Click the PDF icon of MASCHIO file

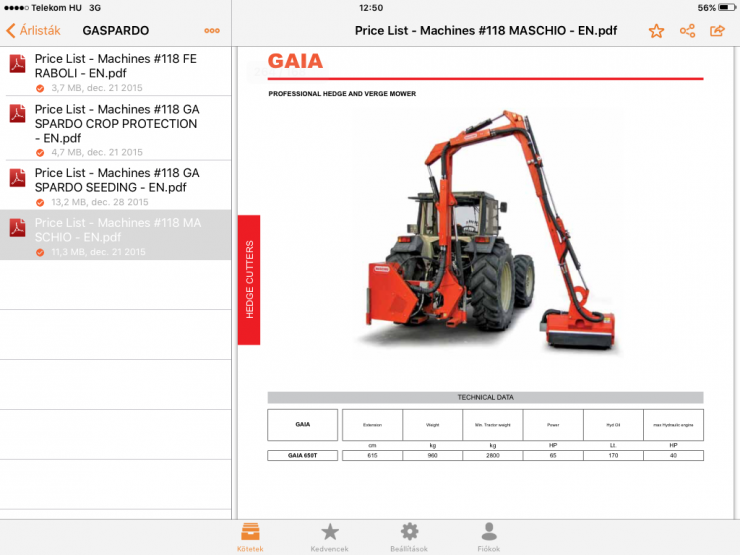(x=17, y=227)
